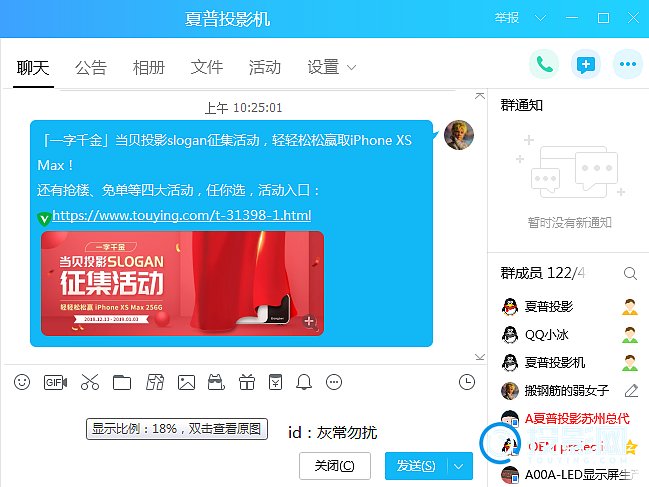Open the three-dots more options button
The width and height of the screenshot is (649, 487).
coord(627,64)
